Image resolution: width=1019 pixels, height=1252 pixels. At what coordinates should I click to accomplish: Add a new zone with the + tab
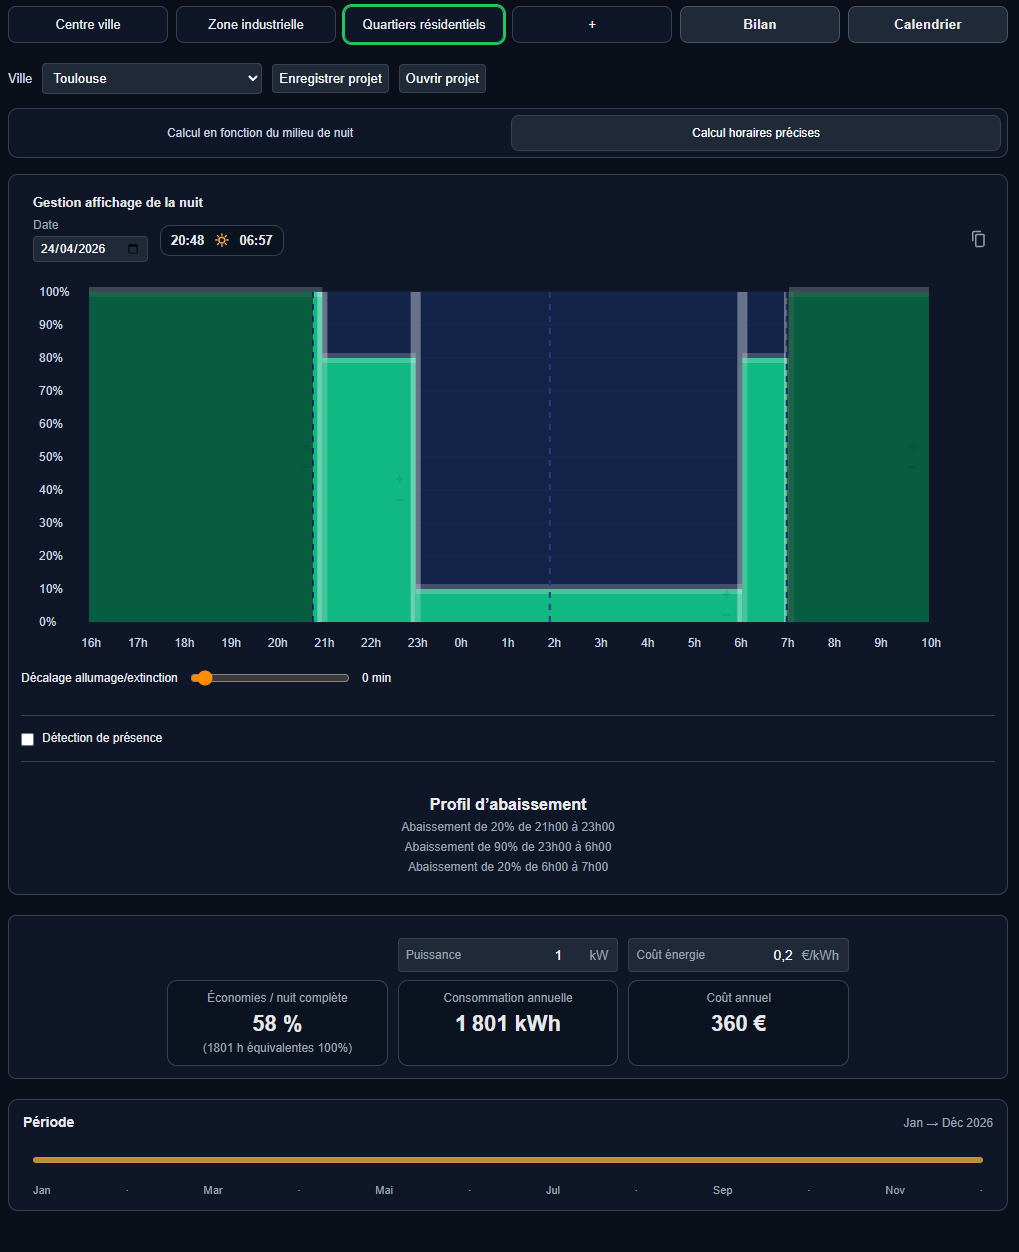pos(592,24)
